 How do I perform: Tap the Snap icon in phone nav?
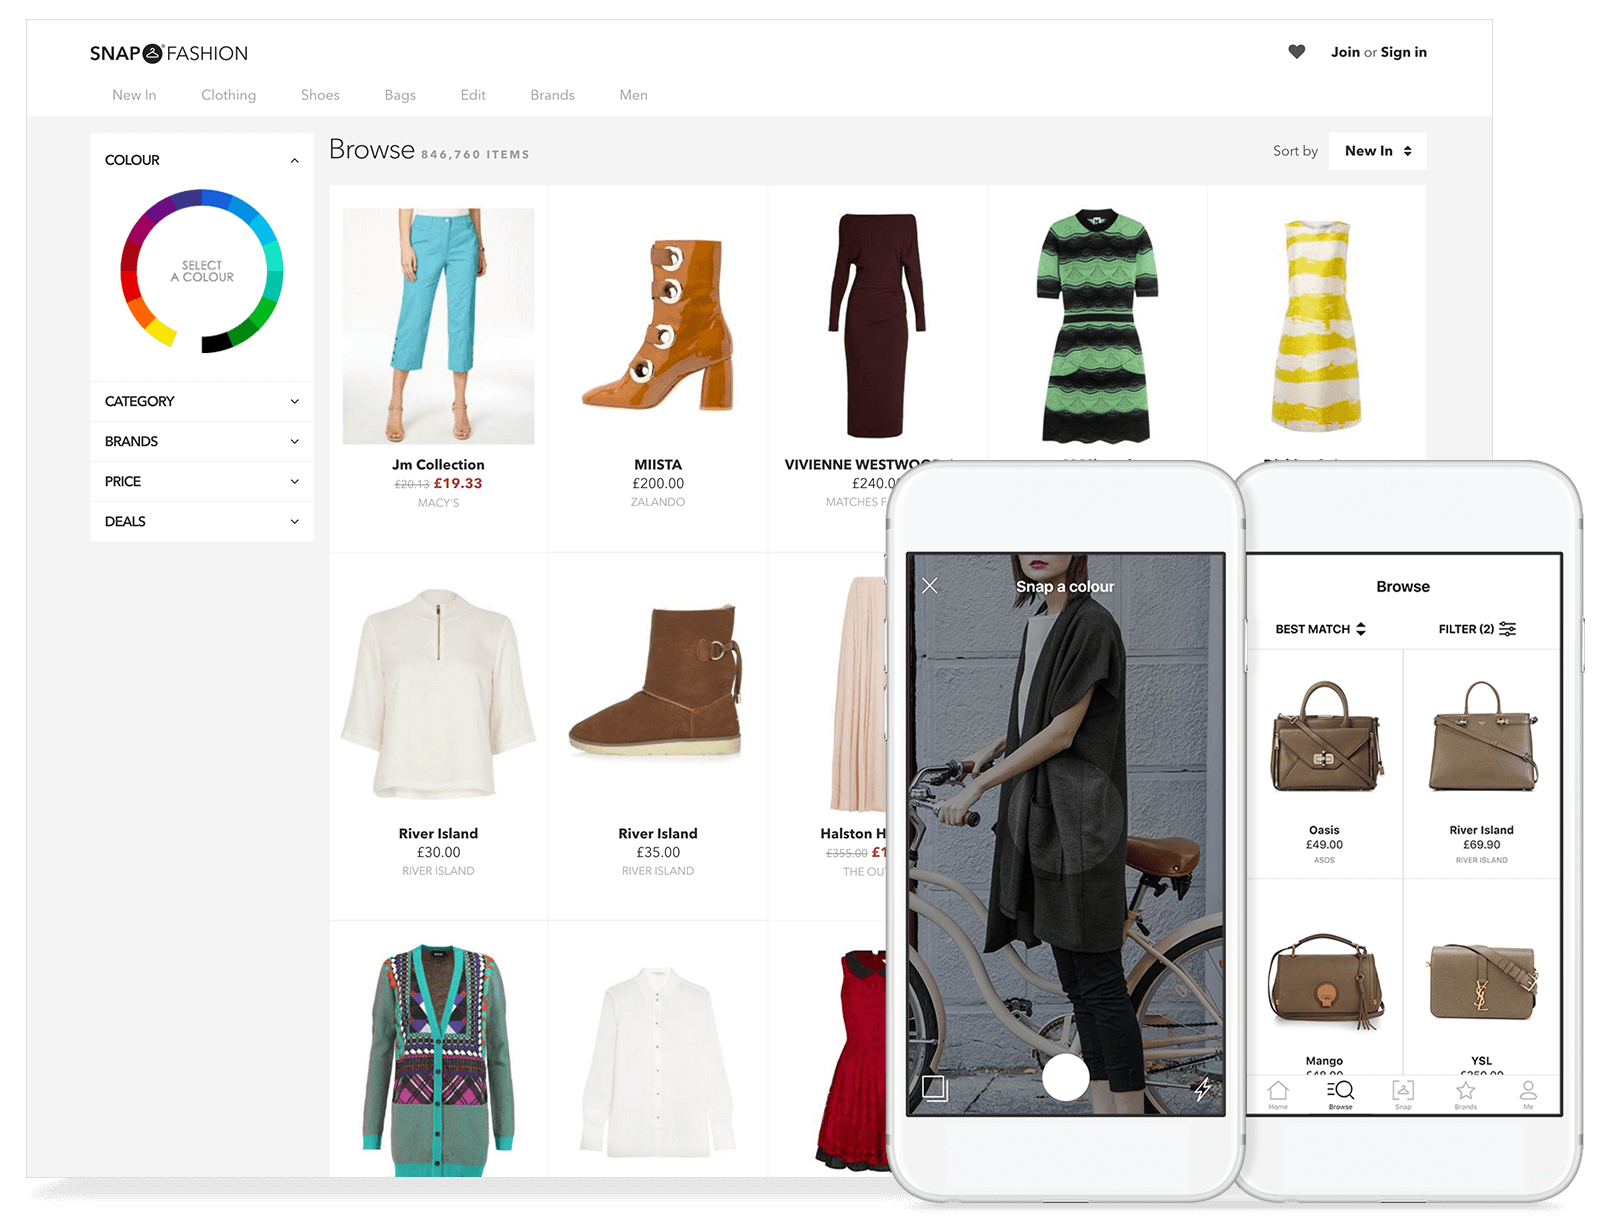click(1403, 1094)
